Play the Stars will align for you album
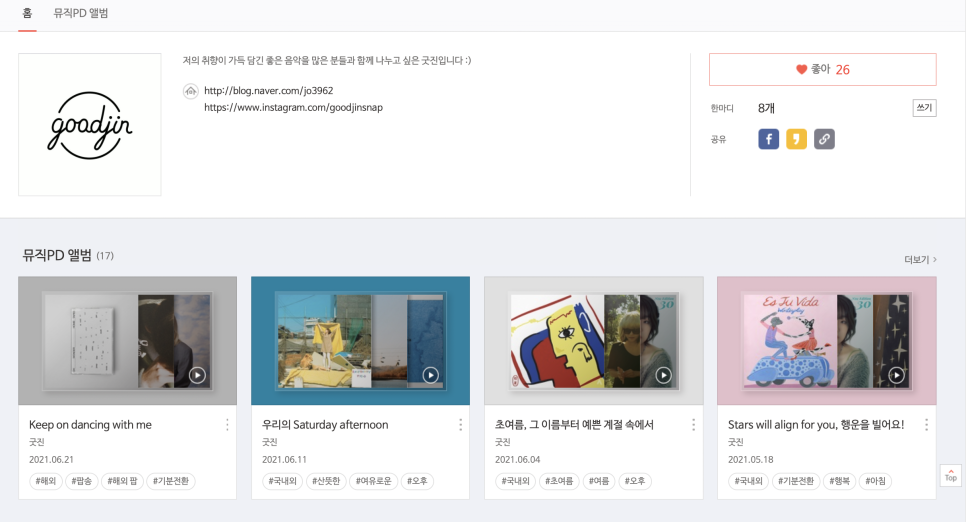Image resolution: width=966 pixels, height=522 pixels. (896, 375)
